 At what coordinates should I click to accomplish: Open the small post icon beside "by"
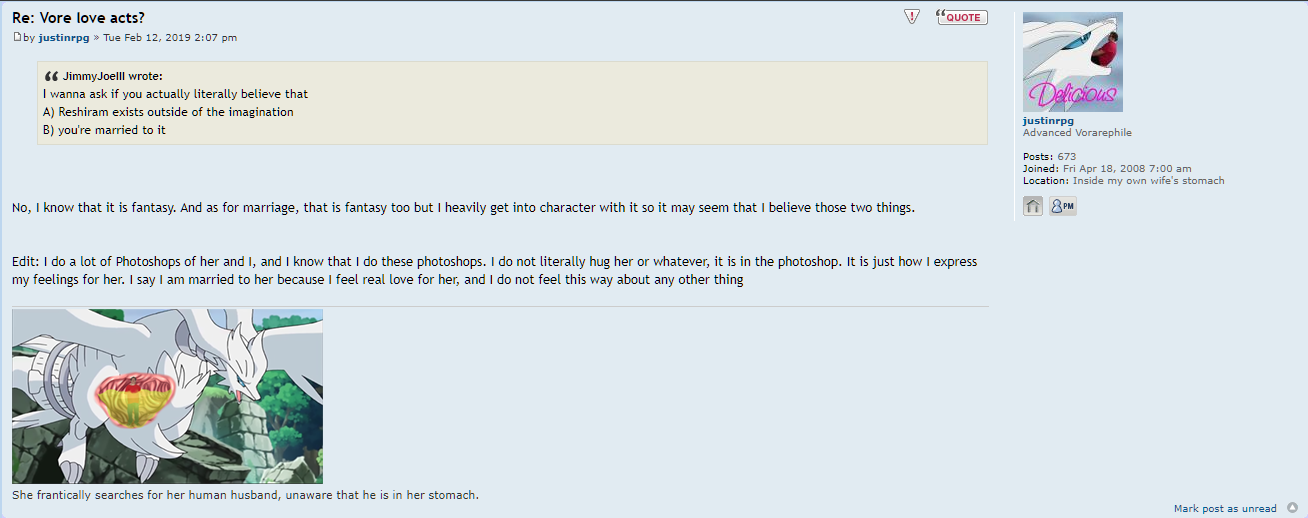click(x=17, y=37)
